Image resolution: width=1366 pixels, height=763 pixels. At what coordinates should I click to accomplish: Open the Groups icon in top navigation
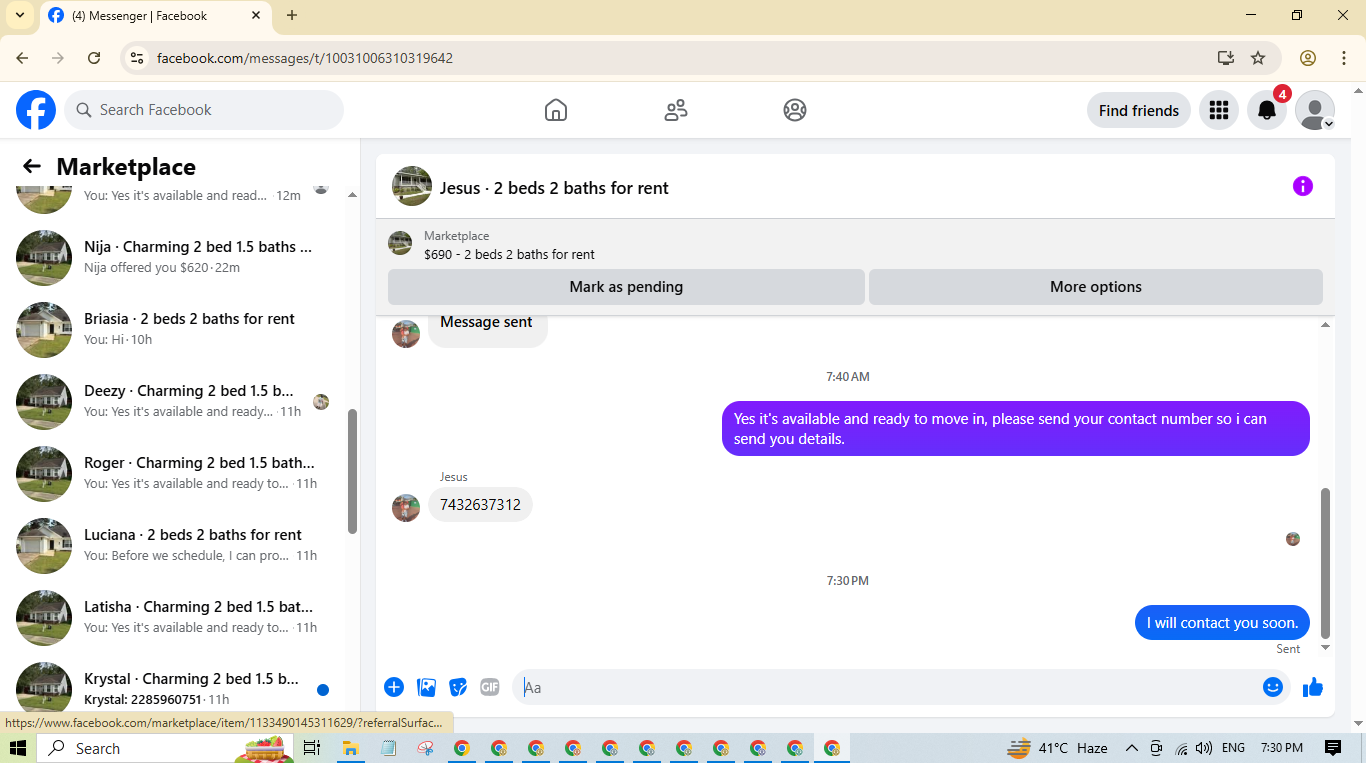tap(795, 110)
